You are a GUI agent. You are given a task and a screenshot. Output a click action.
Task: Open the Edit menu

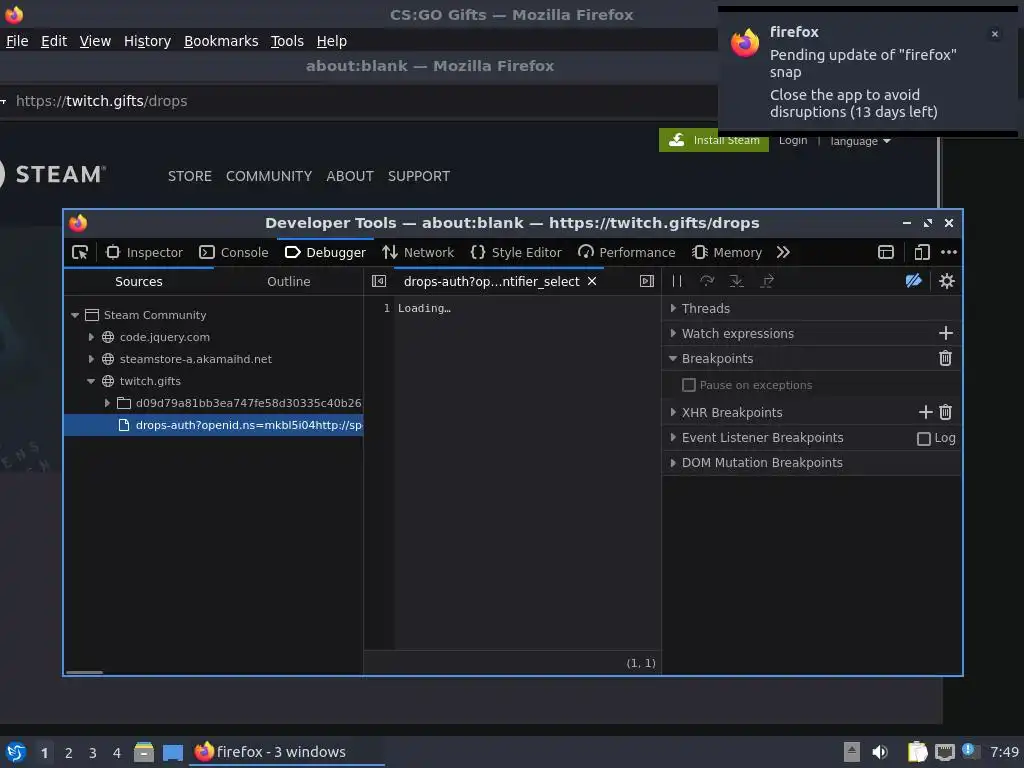[x=54, y=41]
